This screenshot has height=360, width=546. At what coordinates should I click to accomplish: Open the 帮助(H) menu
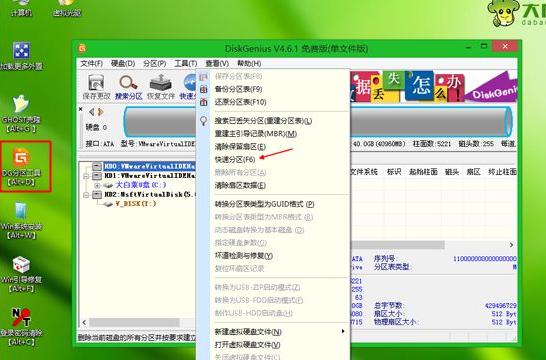coord(249,63)
